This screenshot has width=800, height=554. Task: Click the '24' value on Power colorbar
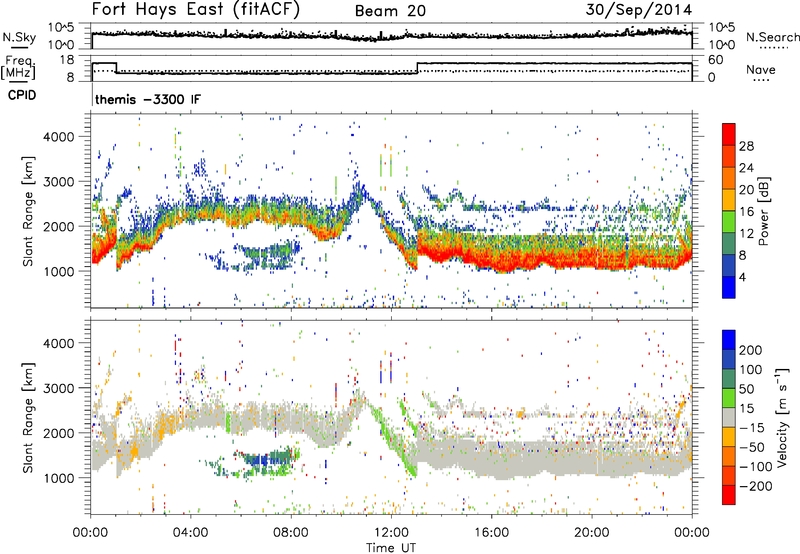(746, 168)
